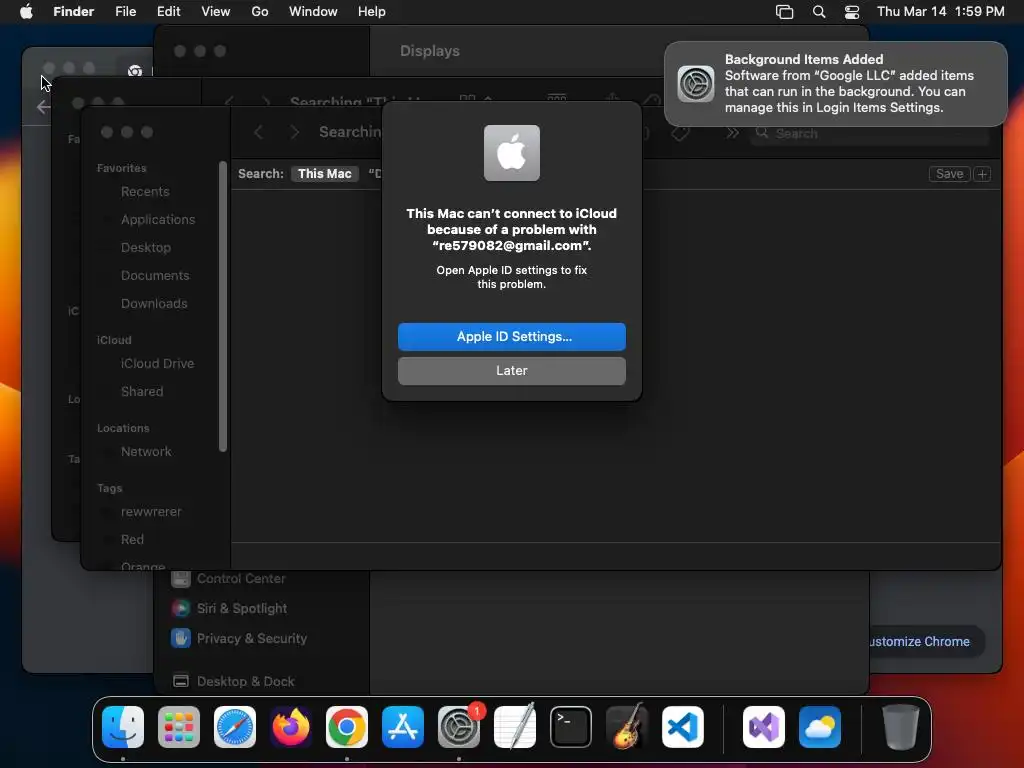This screenshot has height=768, width=1024.
Task: Add a search criterion with the plus button
Action: 982,174
